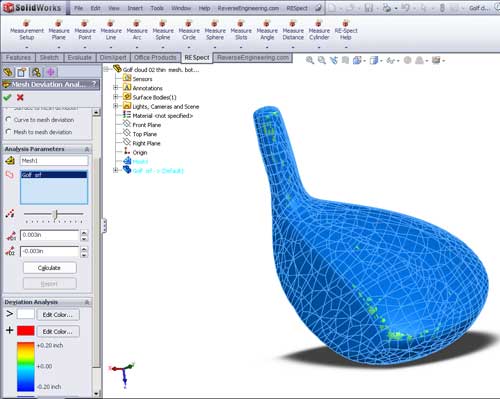The height and width of the screenshot is (399, 500).
Task: Click Zoom to Area view icon
Action: coord(322,60)
